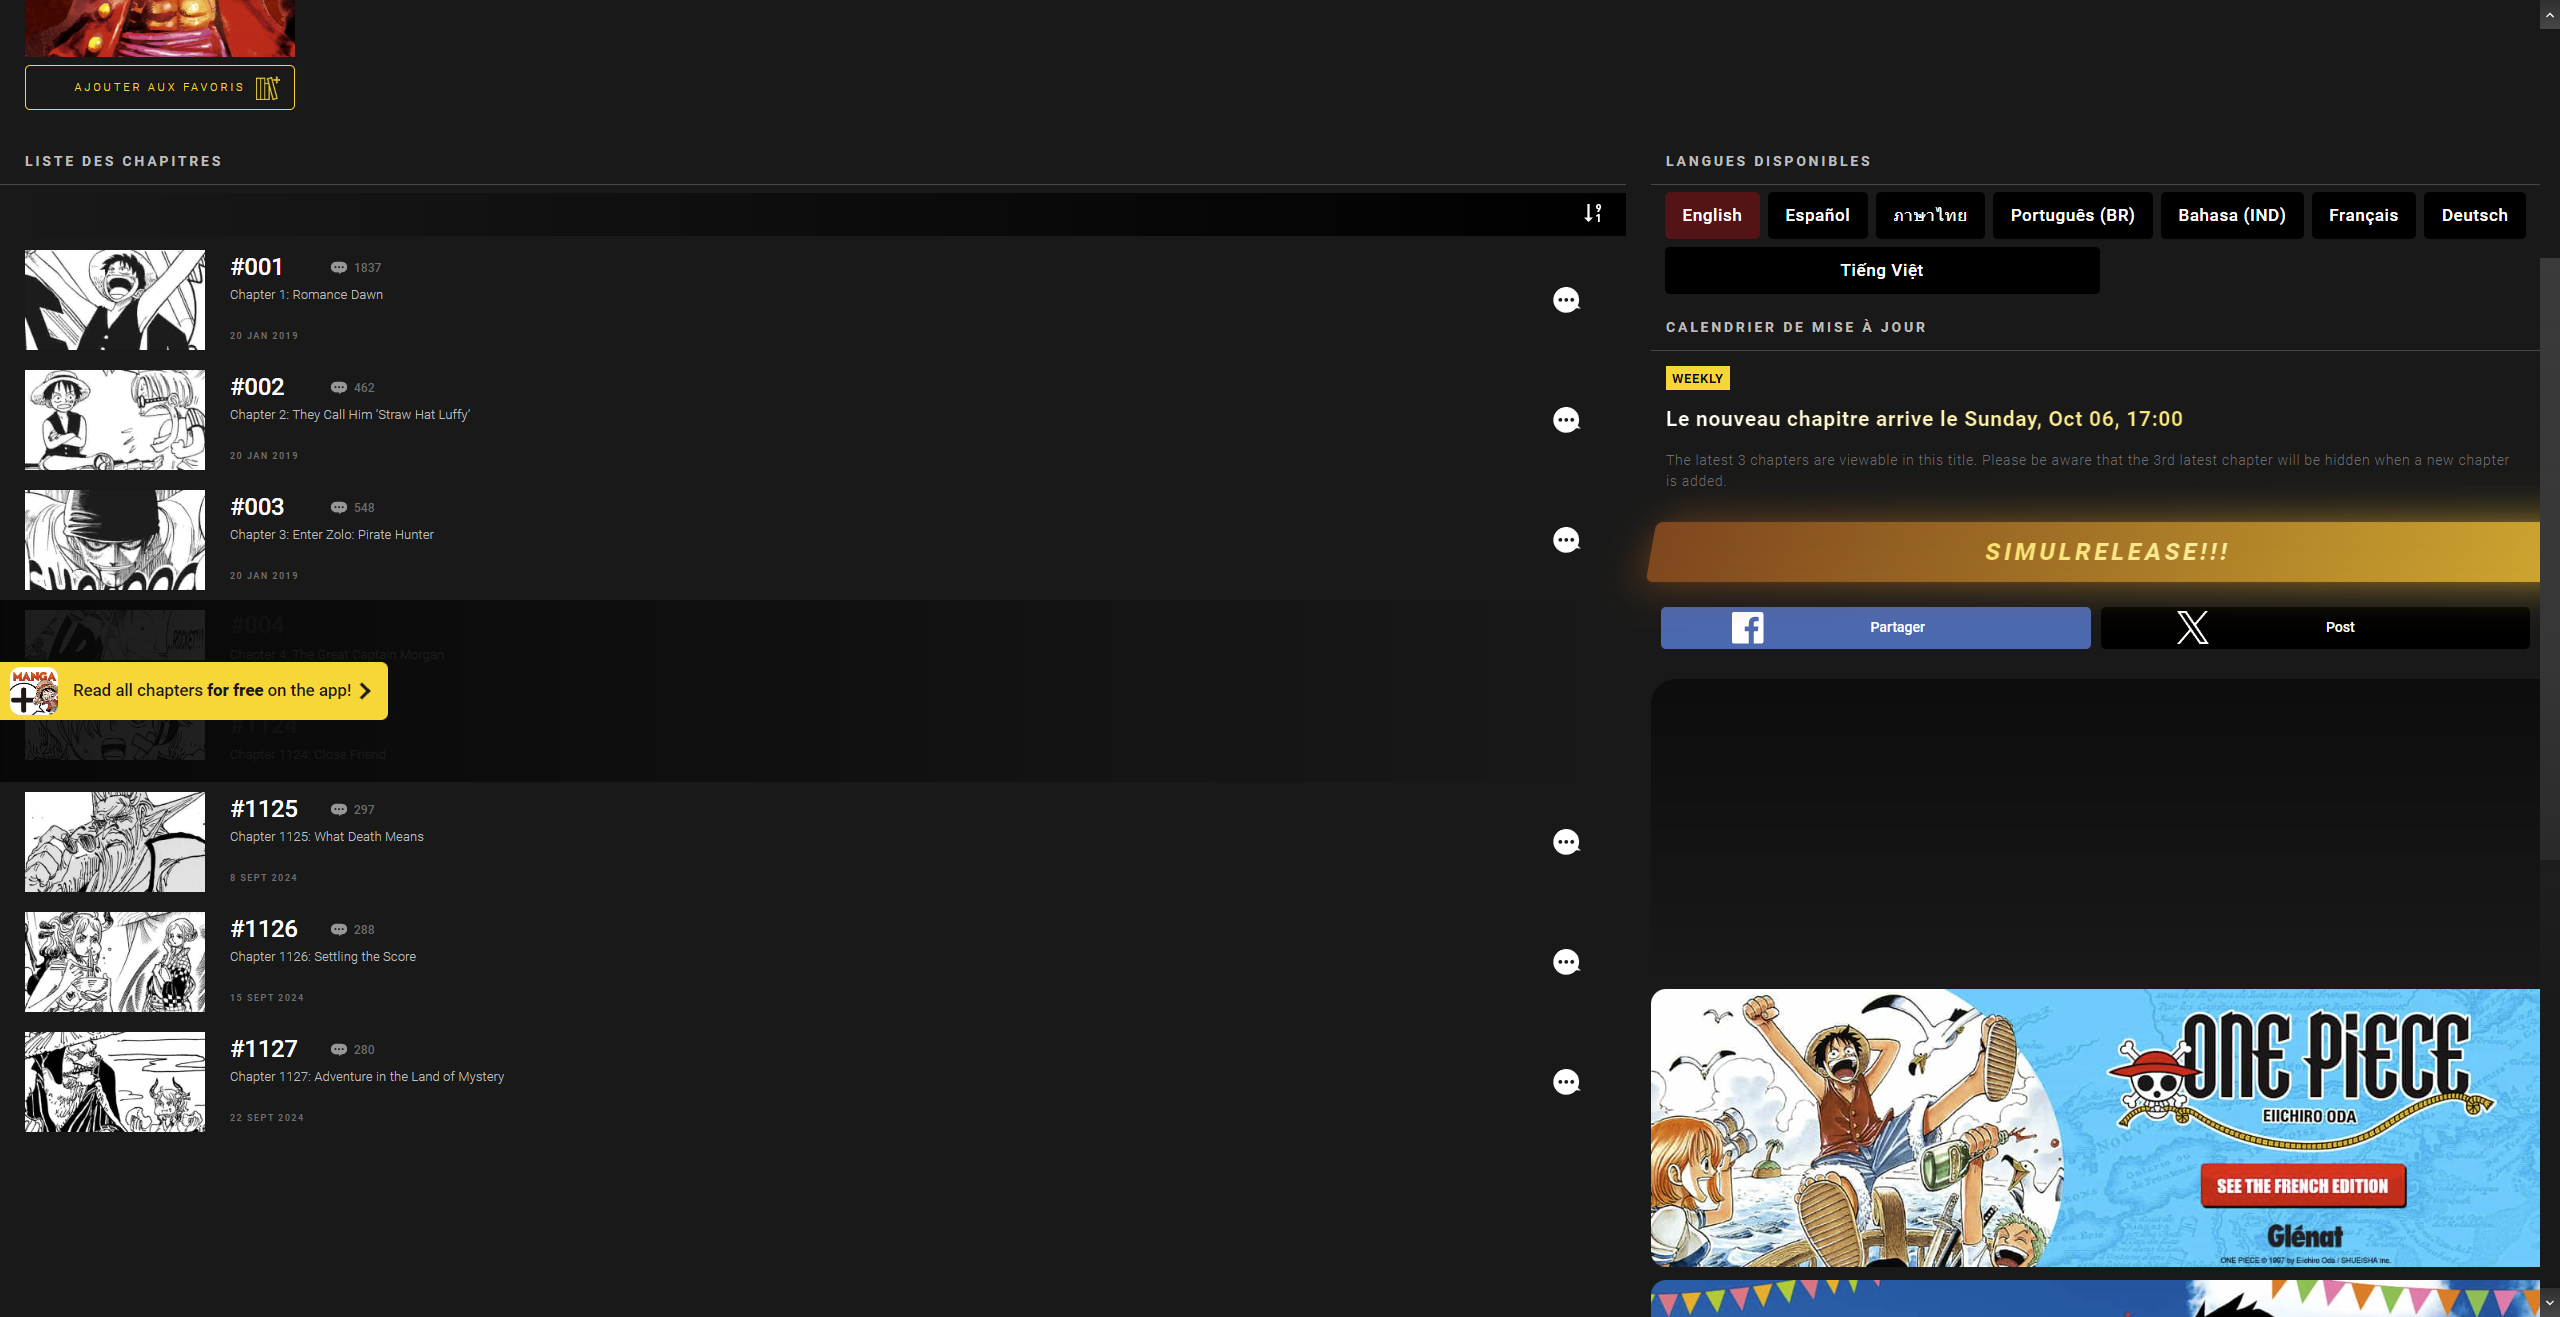Choose Tiếng Việt language

pos(1881,270)
